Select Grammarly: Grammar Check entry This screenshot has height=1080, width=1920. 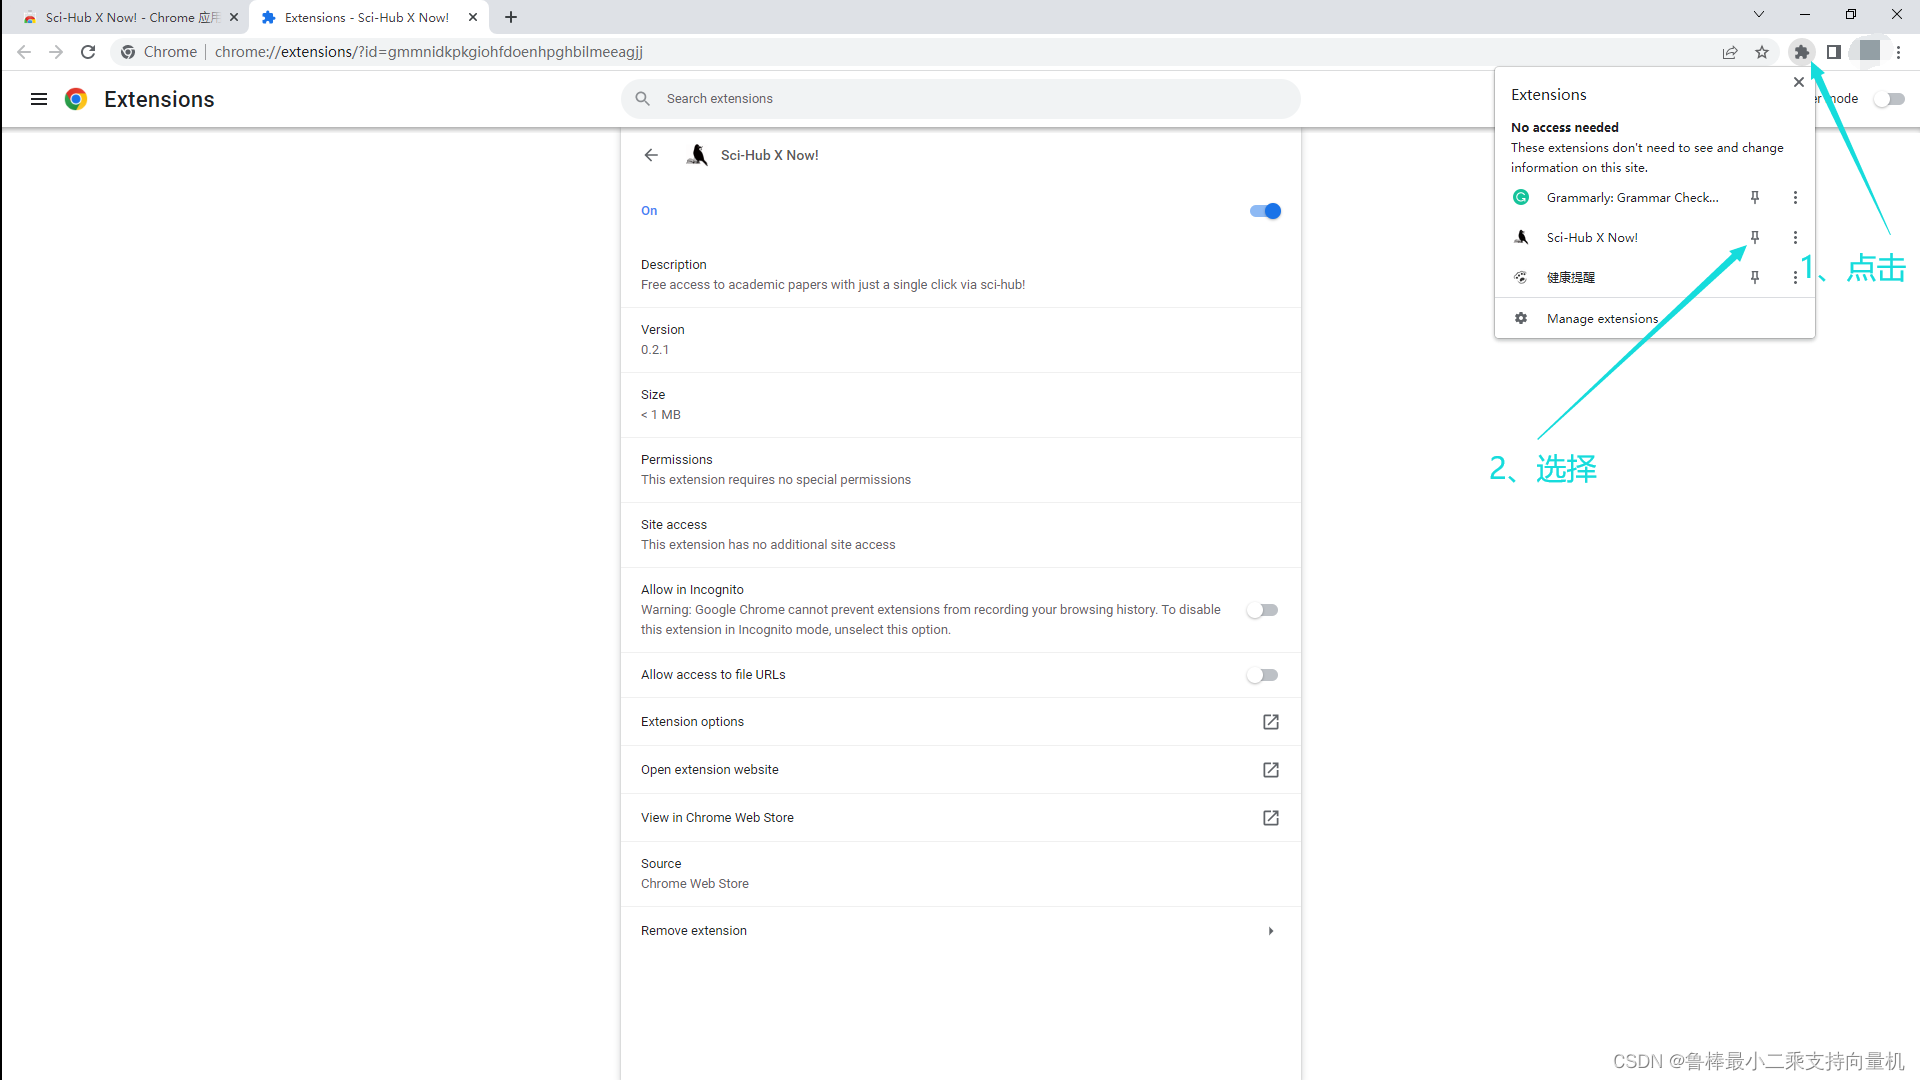pos(1633,198)
